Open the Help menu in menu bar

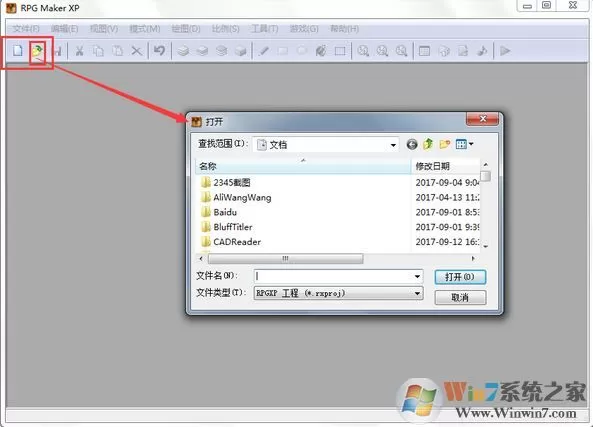[x=344, y=29]
